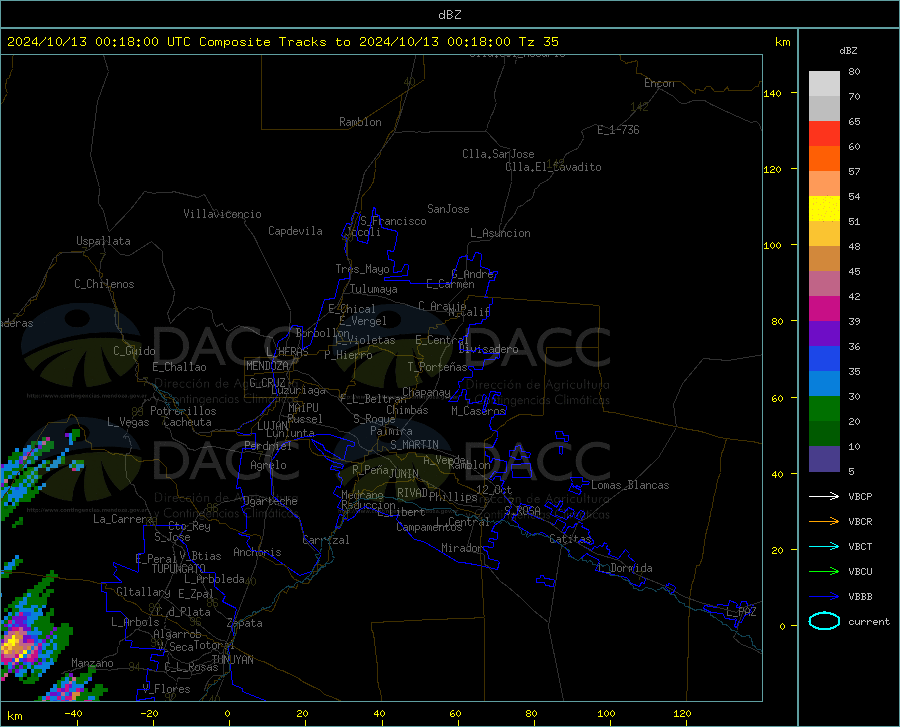Click the 'VBCT' legend label
This screenshot has height=727, width=900.
[860, 547]
